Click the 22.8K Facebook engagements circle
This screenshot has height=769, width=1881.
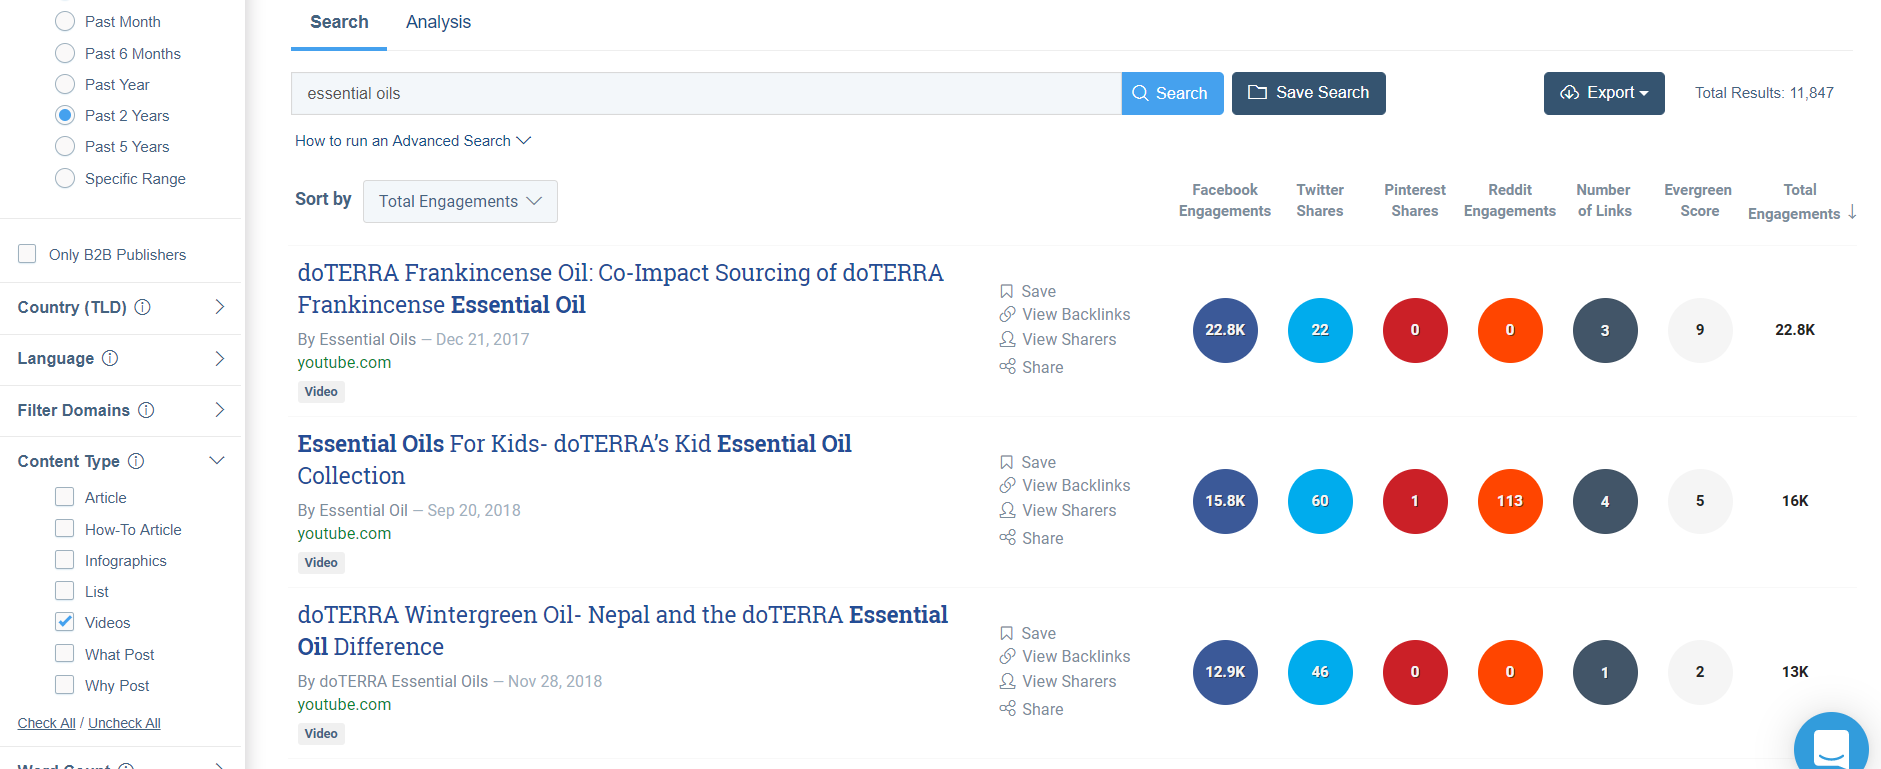point(1225,330)
